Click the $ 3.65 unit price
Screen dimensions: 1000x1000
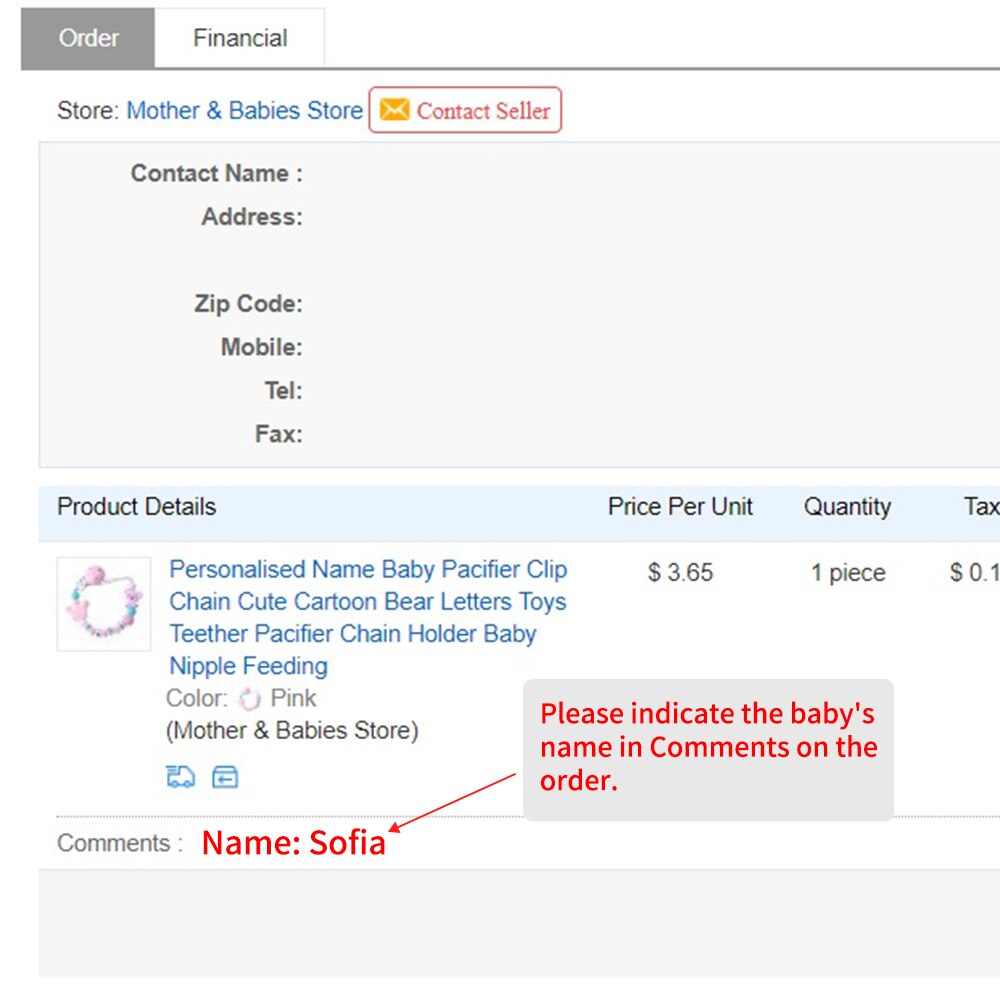coord(680,572)
